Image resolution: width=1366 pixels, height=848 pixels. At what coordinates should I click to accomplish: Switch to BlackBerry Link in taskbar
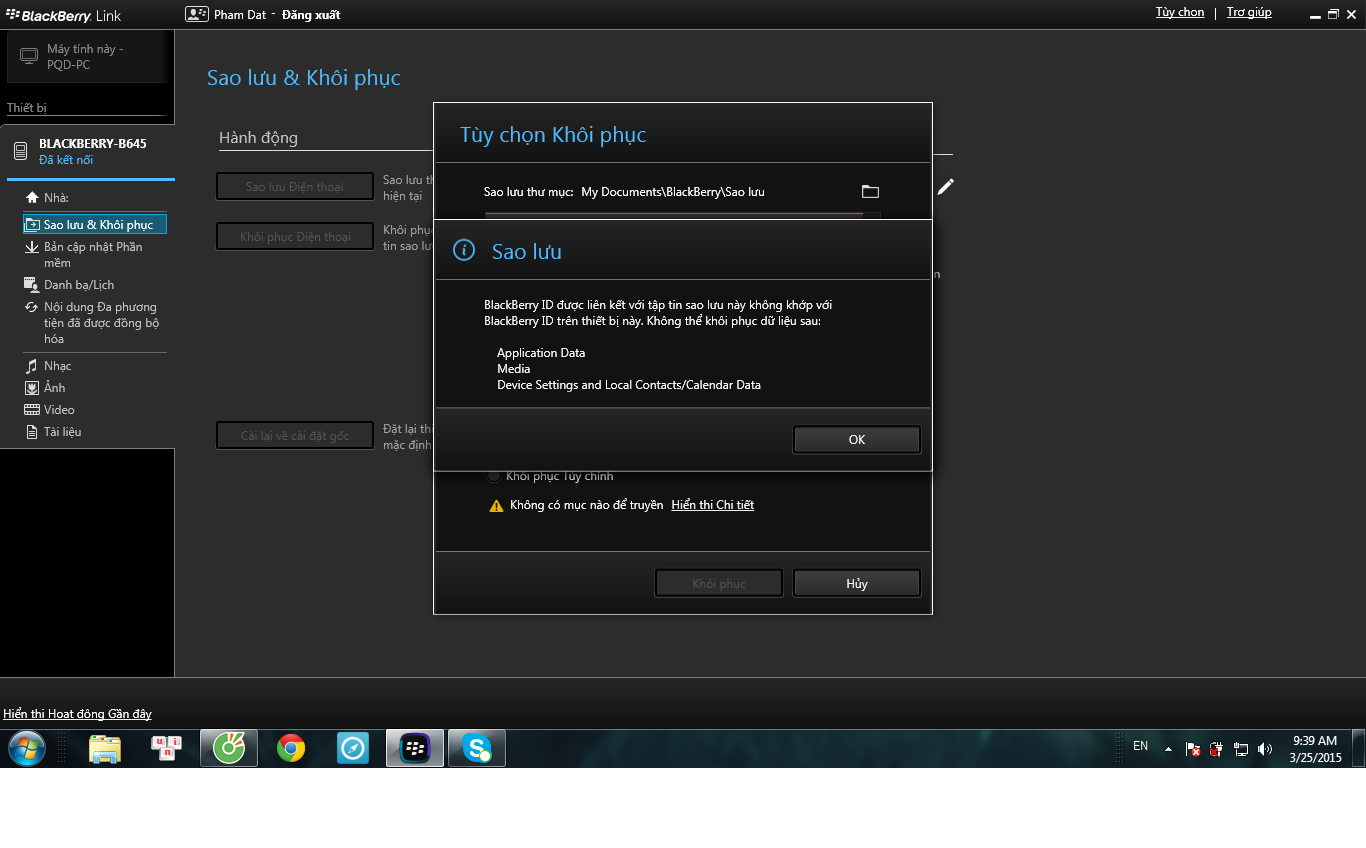(415, 748)
